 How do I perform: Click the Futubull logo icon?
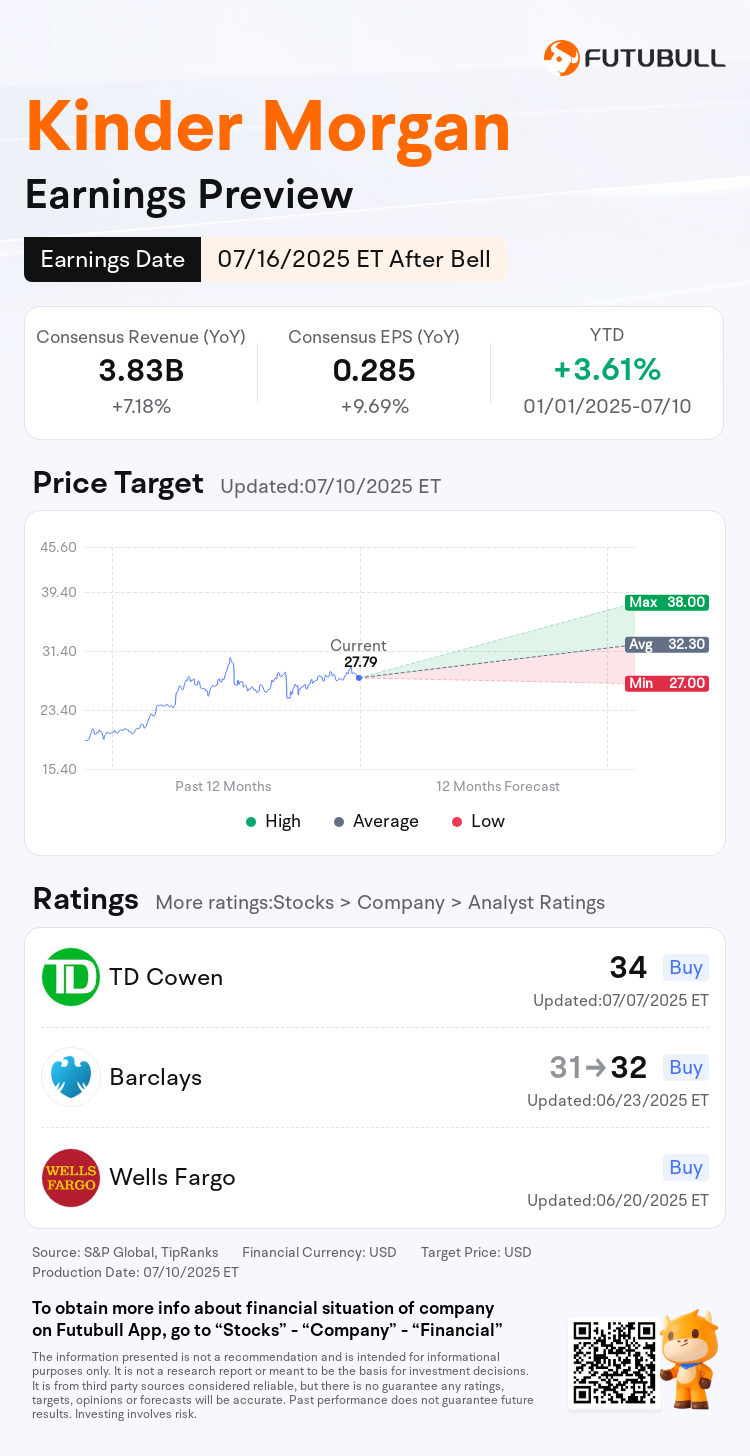coord(561,58)
